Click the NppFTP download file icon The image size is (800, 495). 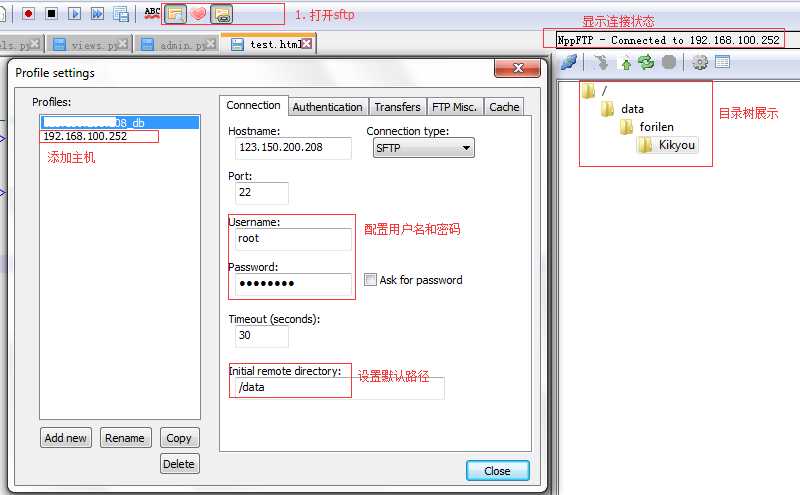(602, 62)
